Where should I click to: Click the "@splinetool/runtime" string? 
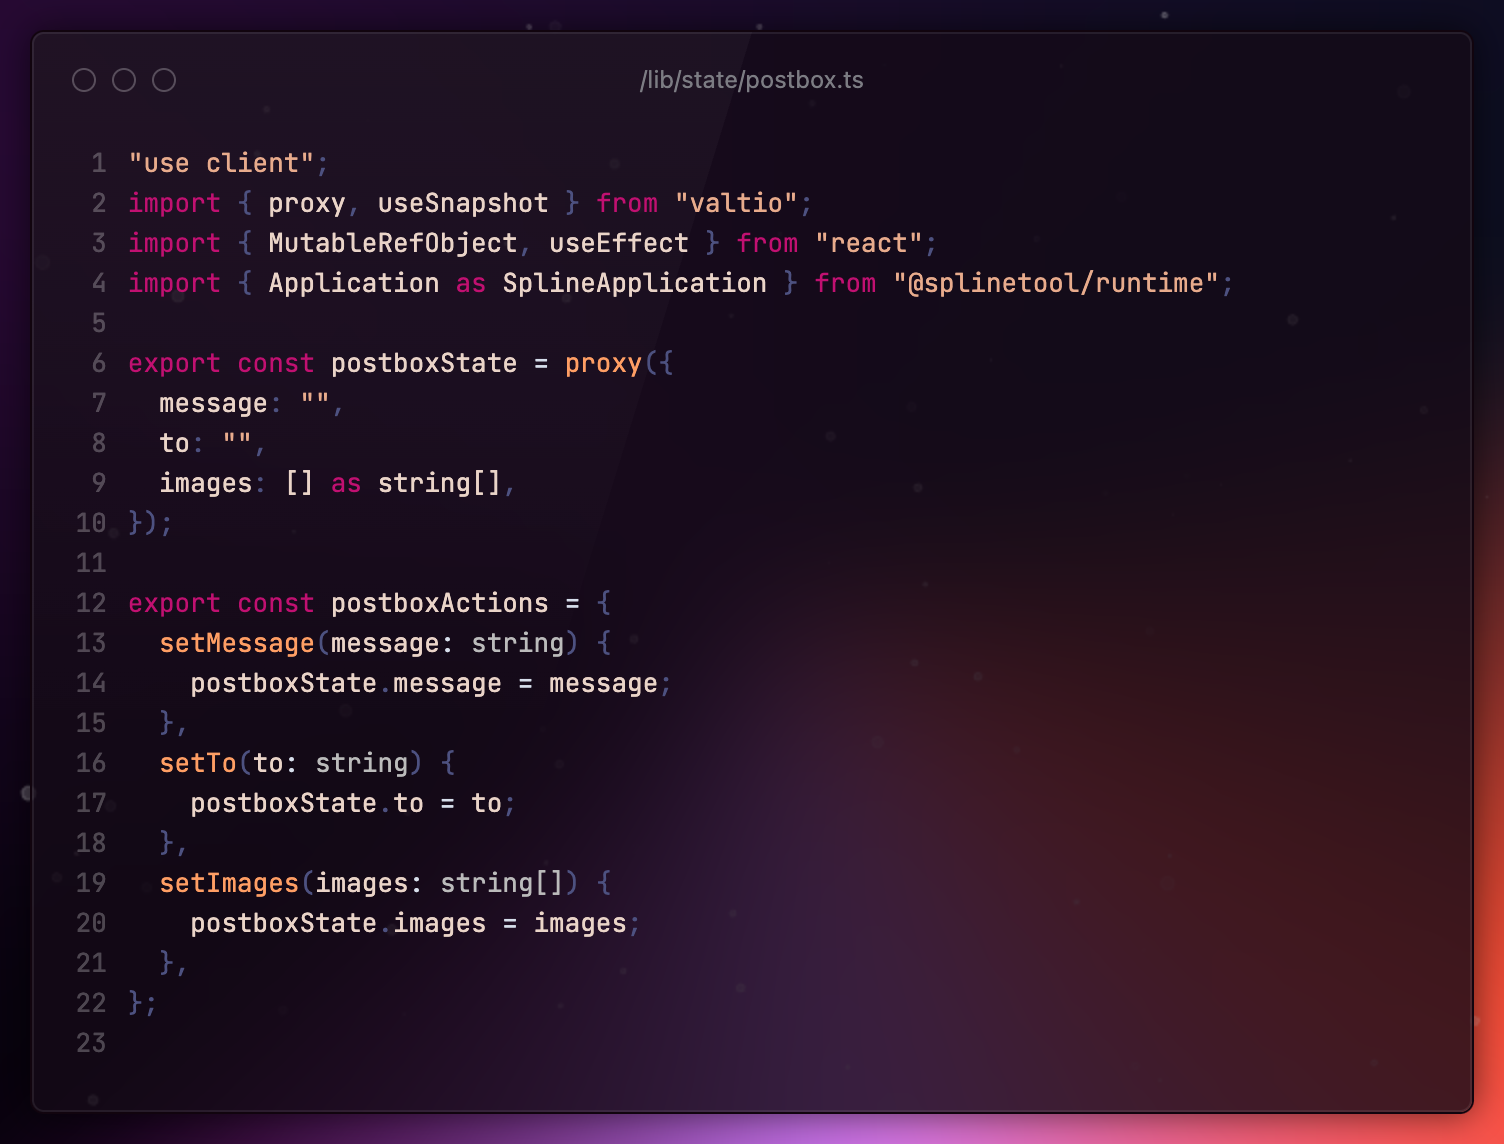pos(1056,283)
